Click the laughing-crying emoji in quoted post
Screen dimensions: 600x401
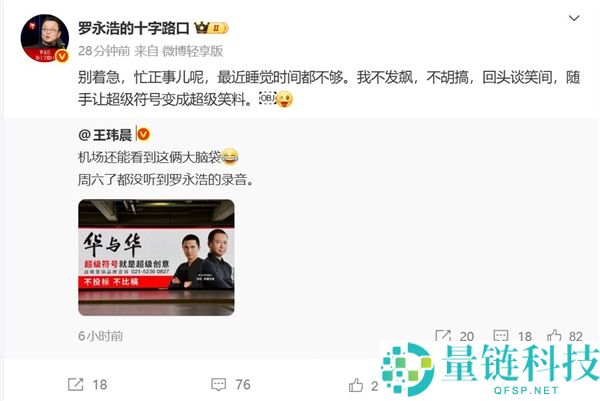tap(230, 156)
